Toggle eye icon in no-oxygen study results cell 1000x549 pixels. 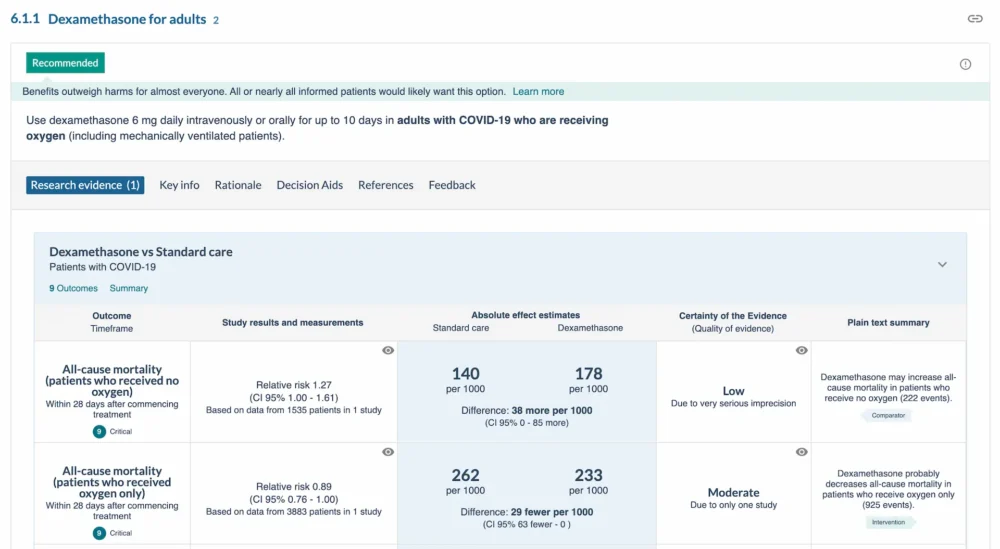coord(388,350)
